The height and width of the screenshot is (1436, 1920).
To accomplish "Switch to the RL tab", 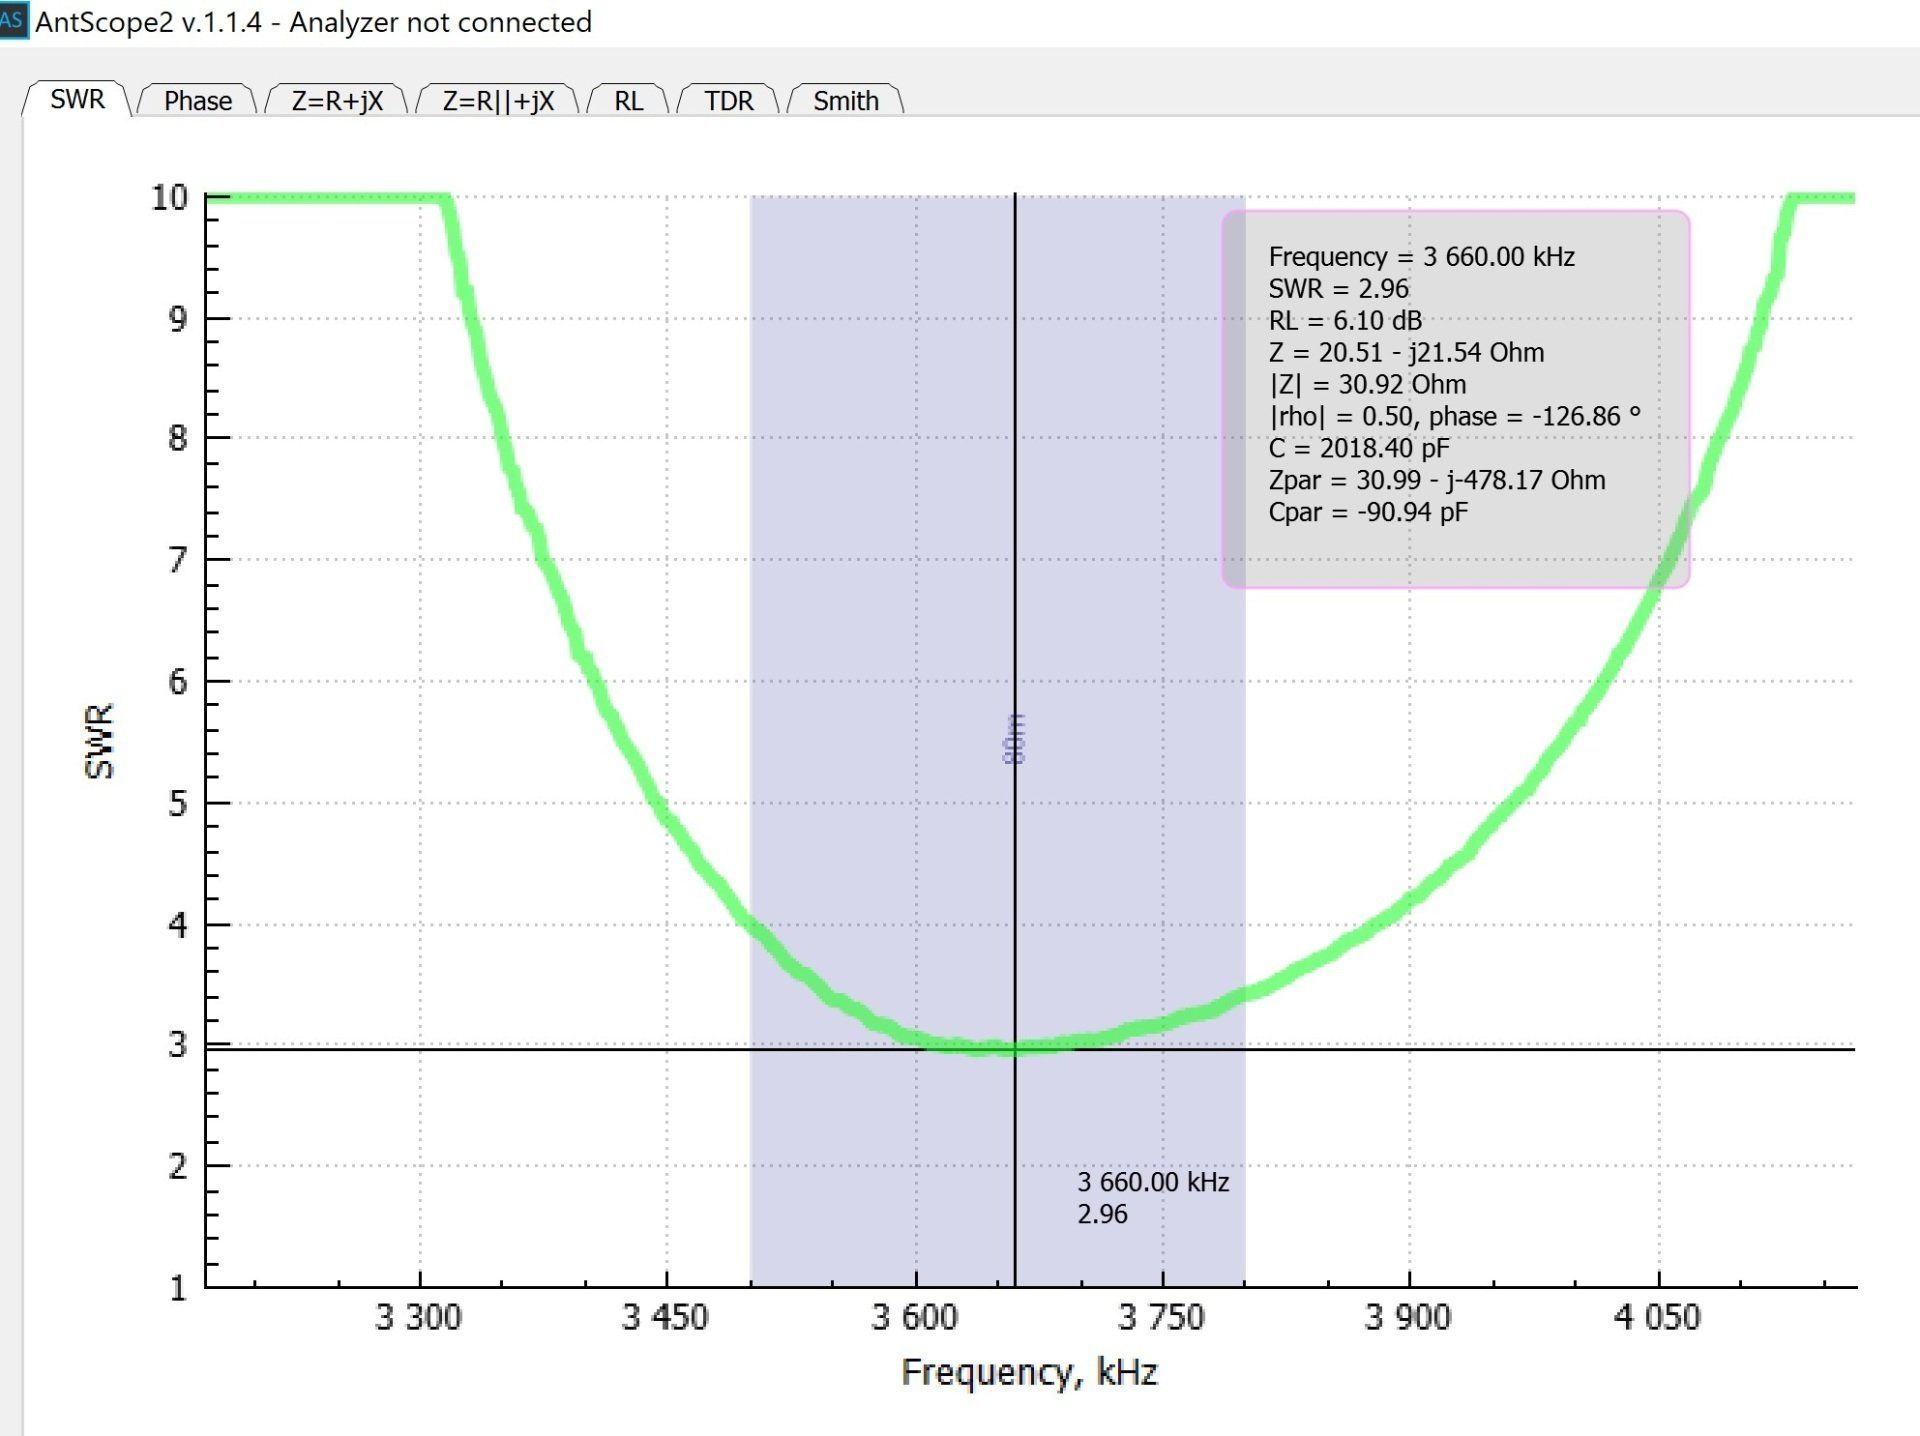I will point(628,101).
